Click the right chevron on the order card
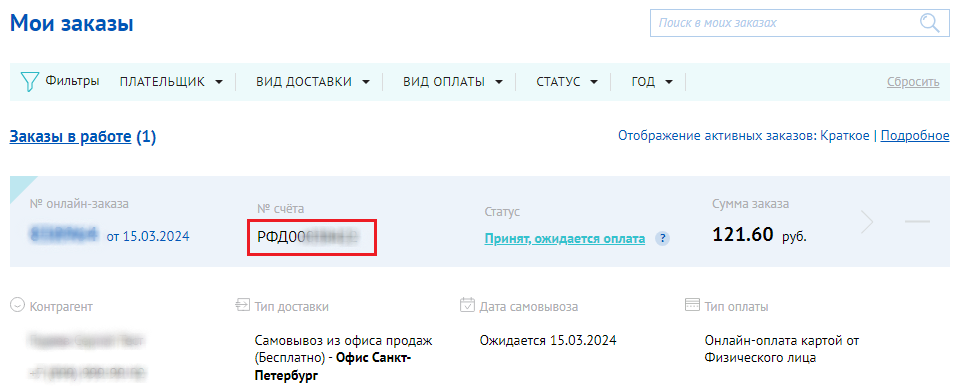Image resolution: width=958 pixels, height=390 pixels. click(x=868, y=222)
